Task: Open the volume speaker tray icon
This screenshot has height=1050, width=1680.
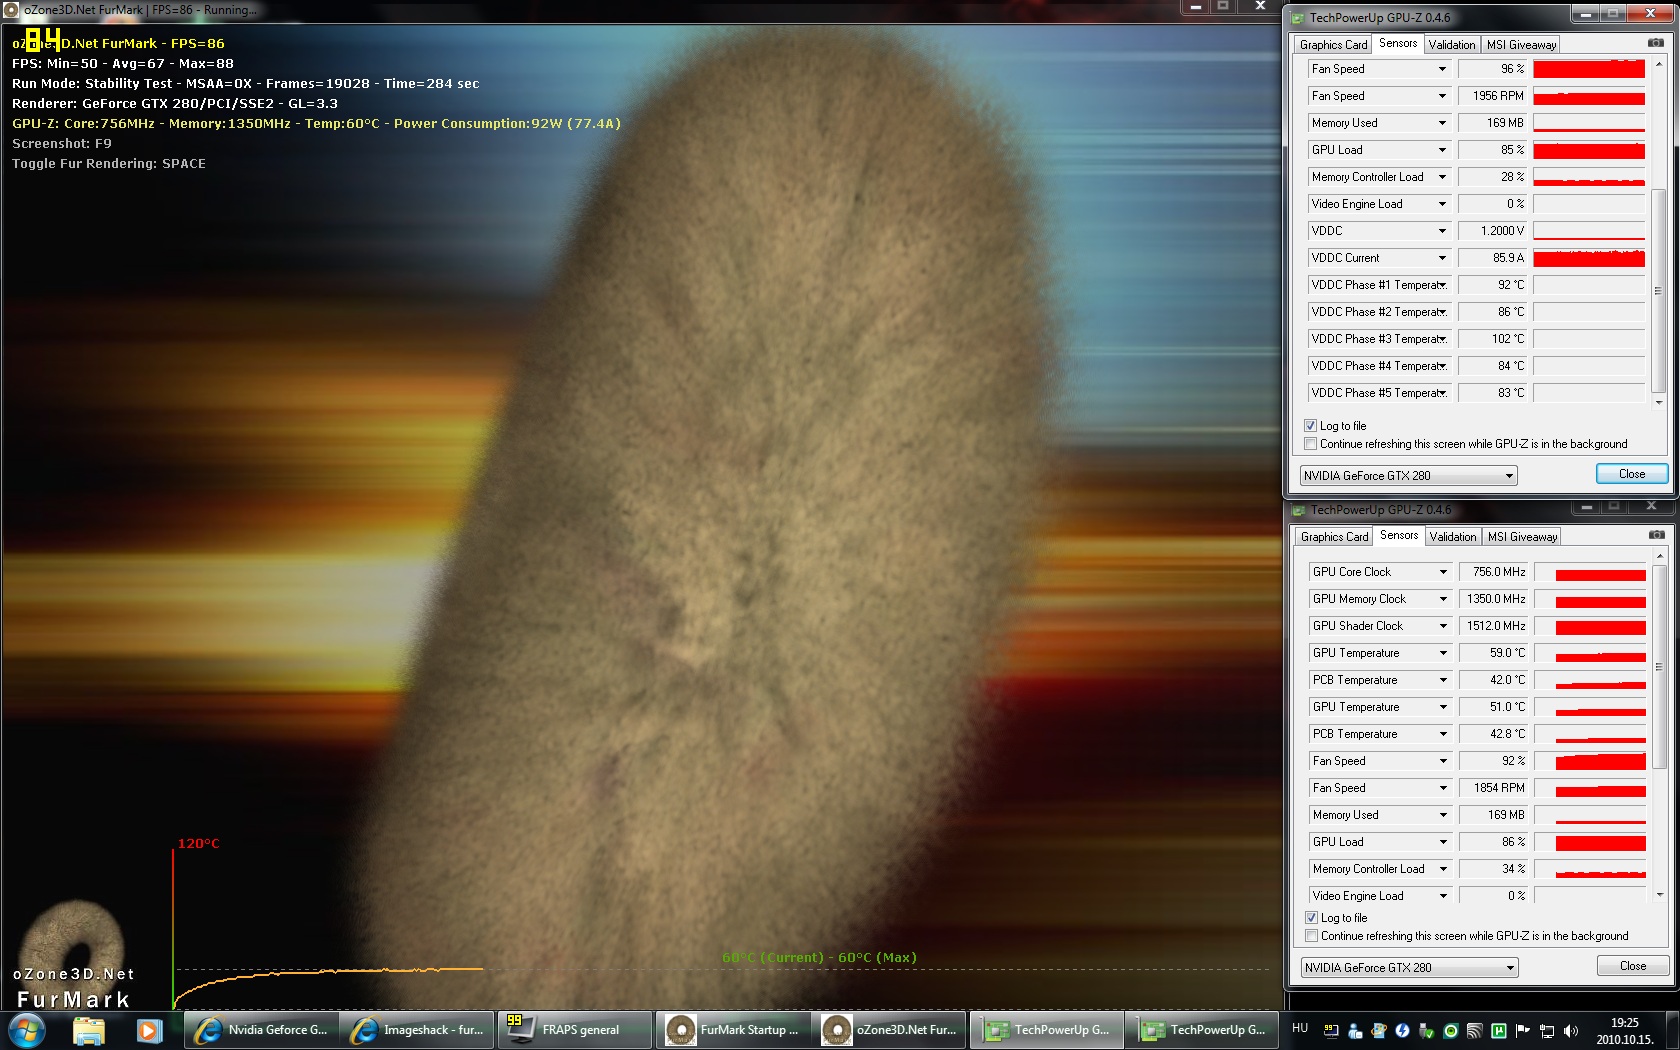Action: [x=1571, y=1030]
